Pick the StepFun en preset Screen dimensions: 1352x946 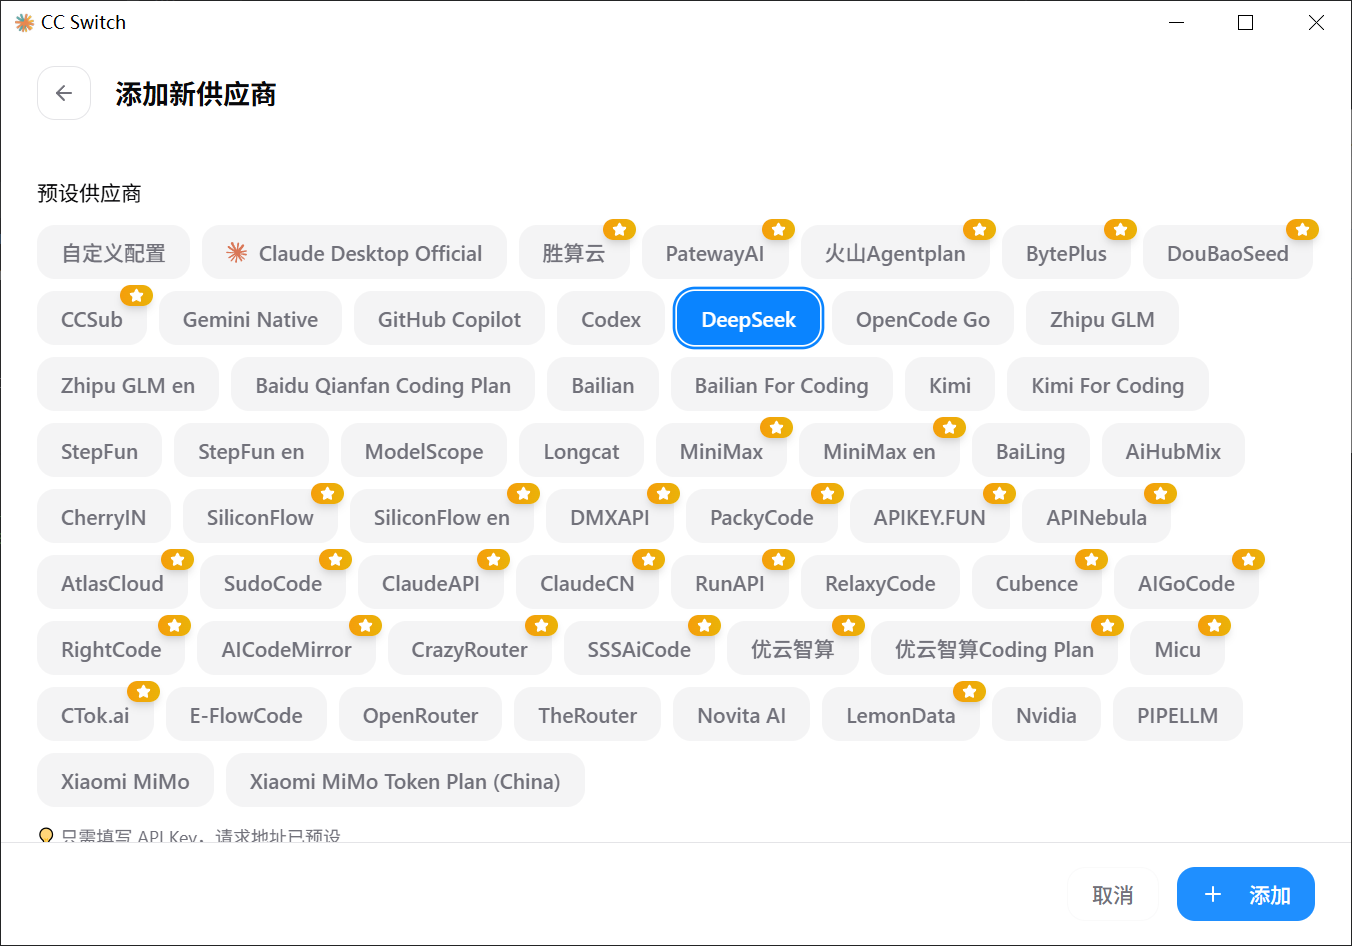pos(251,451)
